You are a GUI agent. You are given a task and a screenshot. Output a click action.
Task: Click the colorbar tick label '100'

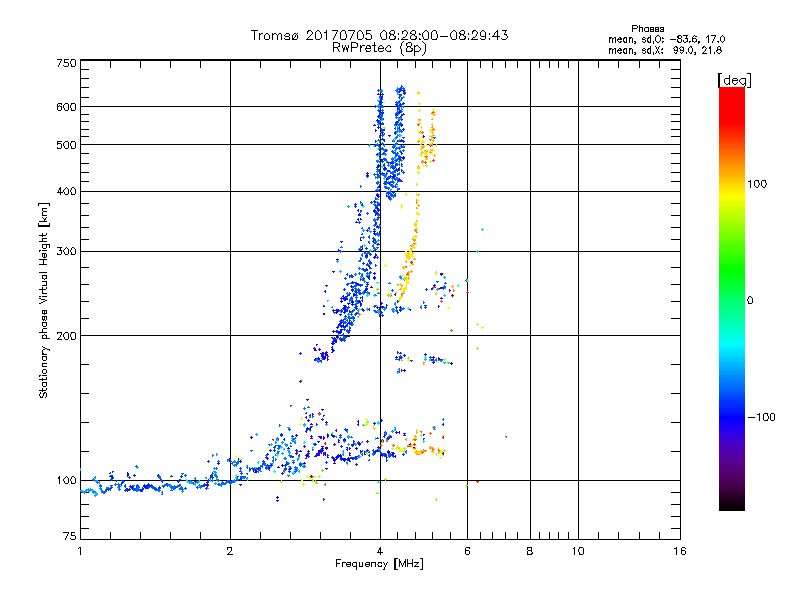tap(757, 184)
